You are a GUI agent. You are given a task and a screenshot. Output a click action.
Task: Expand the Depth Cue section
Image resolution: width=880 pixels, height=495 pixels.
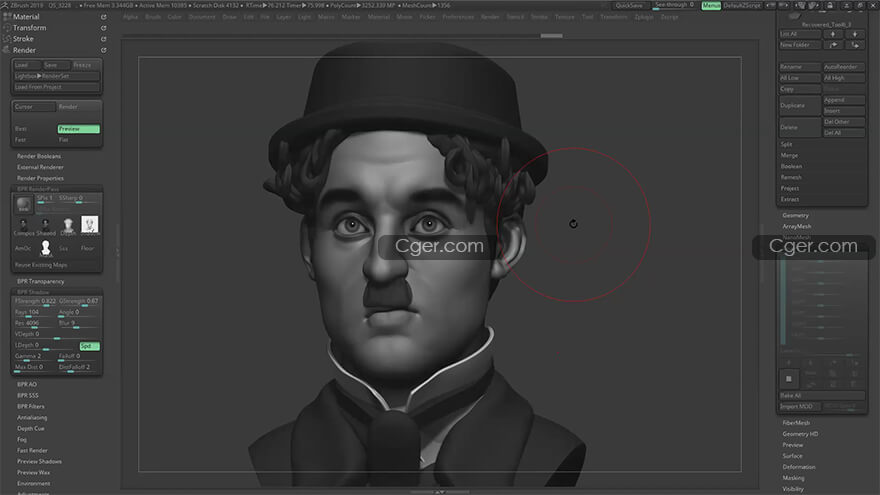(30, 428)
